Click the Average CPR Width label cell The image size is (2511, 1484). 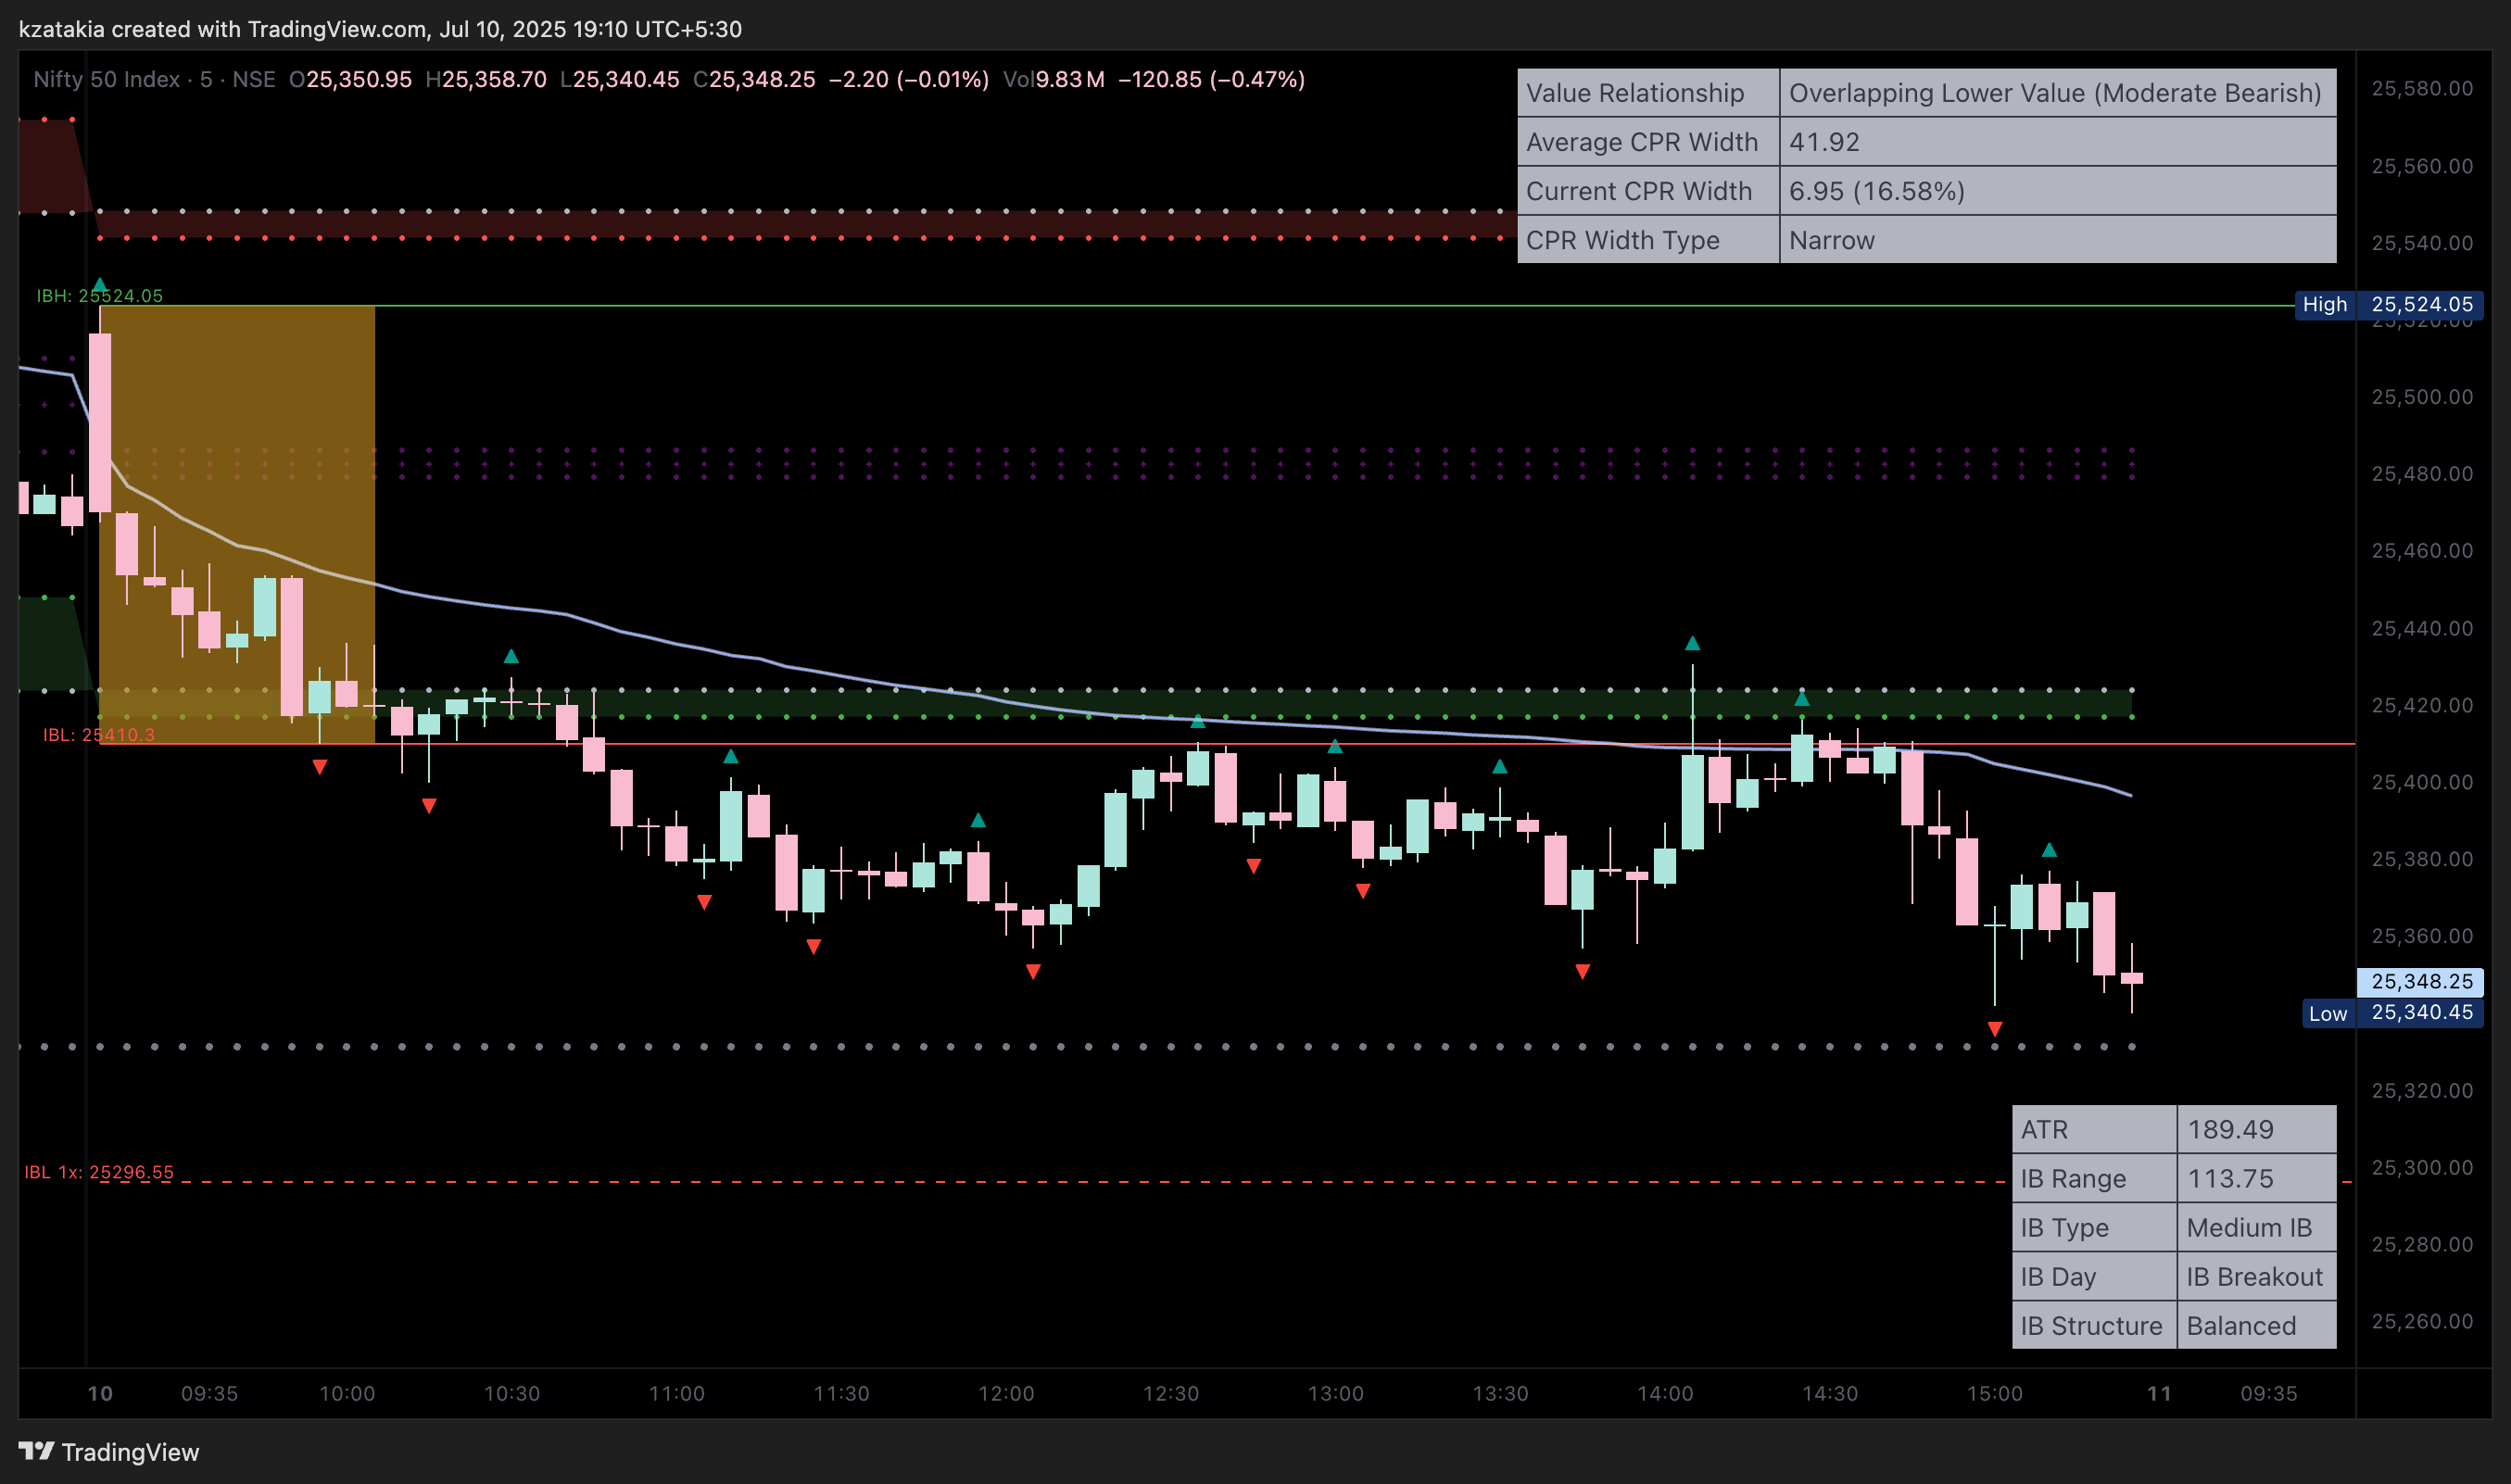pos(1648,142)
